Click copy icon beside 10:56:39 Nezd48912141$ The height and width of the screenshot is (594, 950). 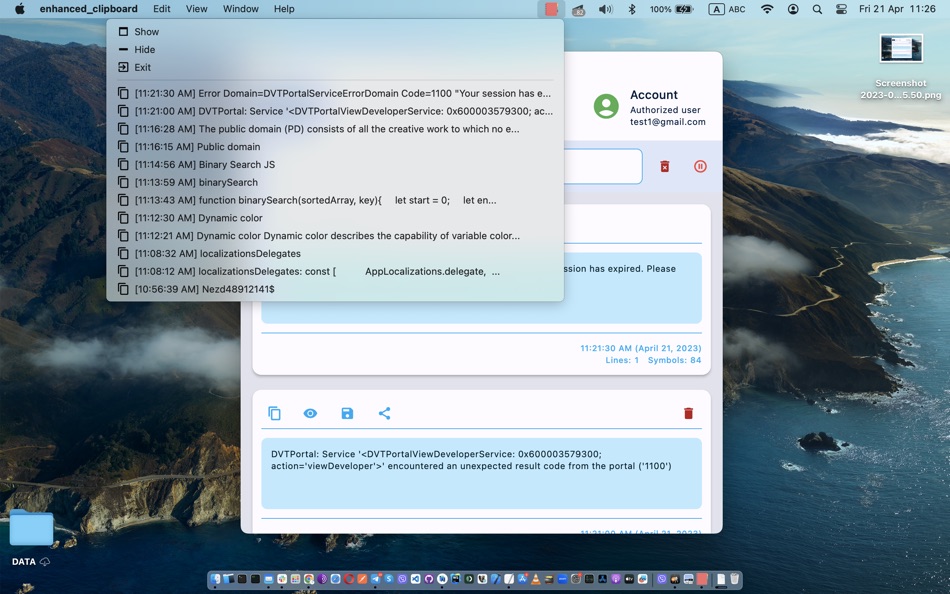pyautogui.click(x=123, y=289)
